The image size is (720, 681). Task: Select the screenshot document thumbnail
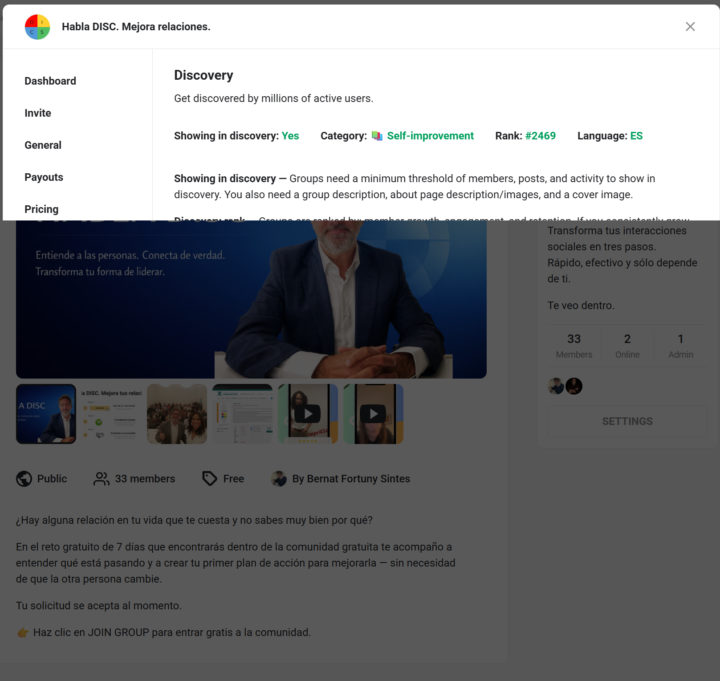242,414
